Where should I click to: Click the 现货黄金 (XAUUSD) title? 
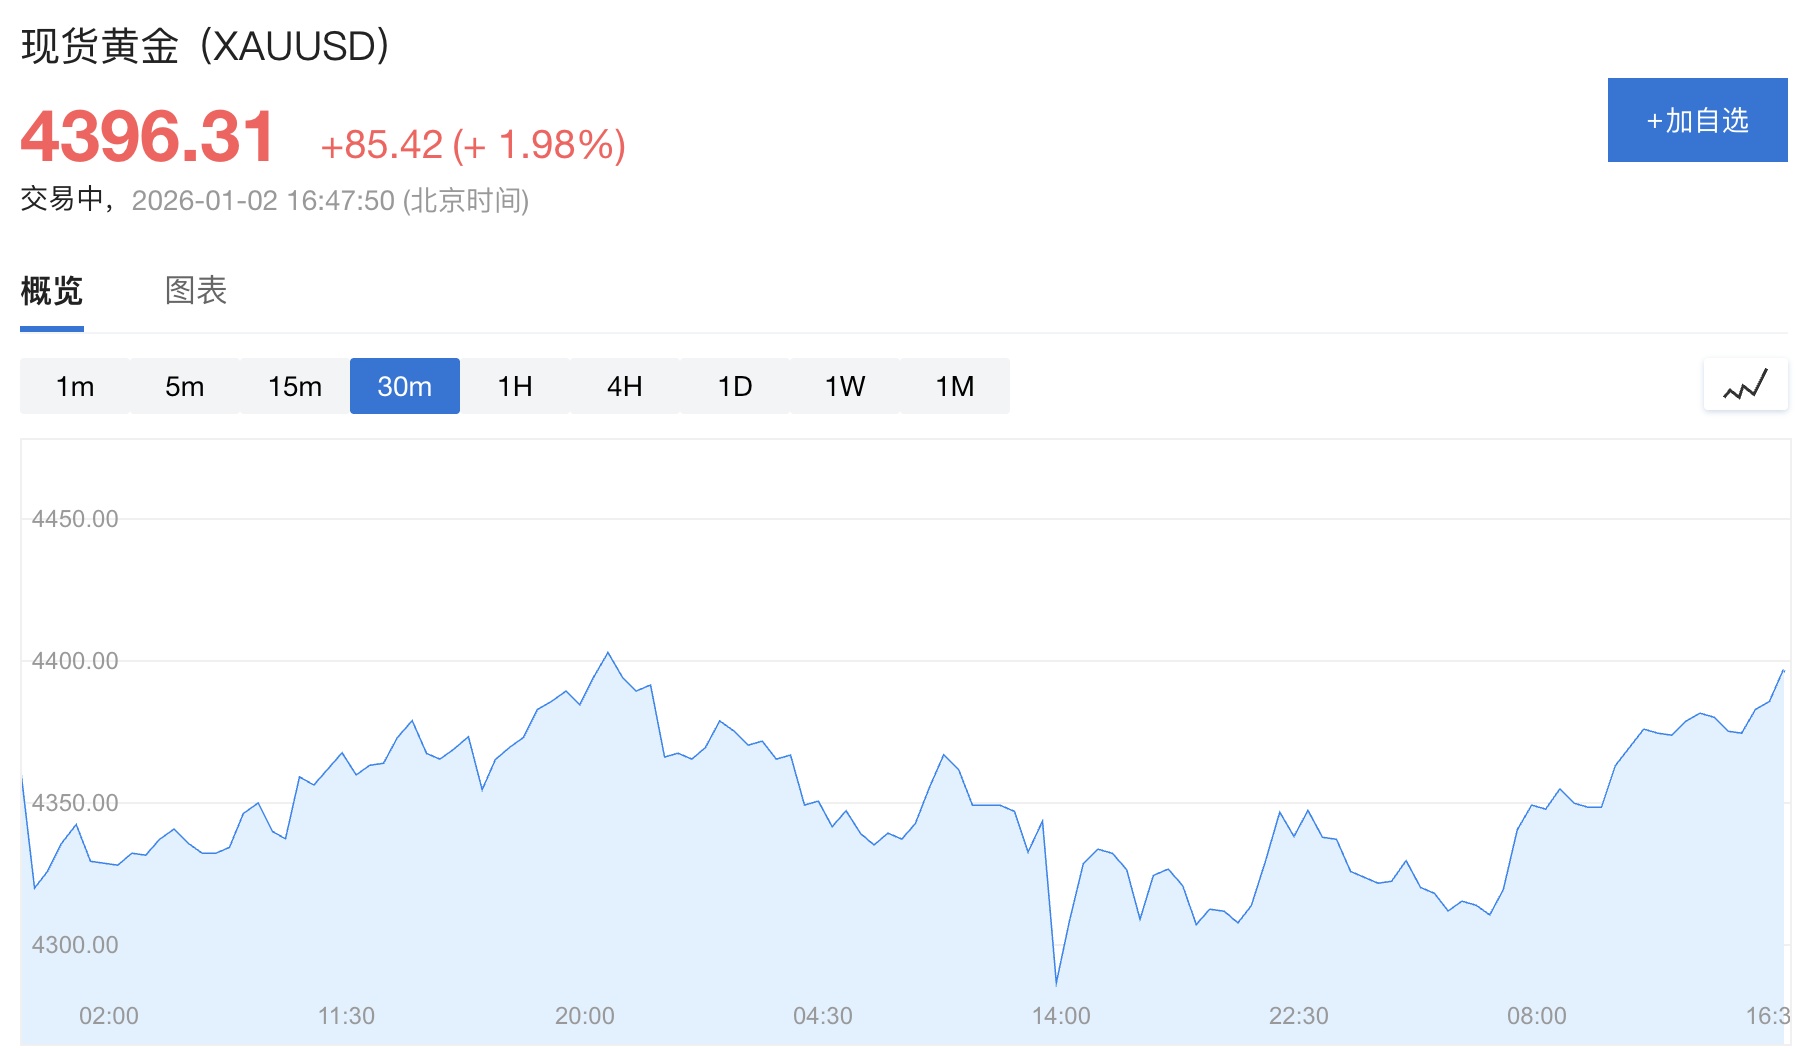tap(205, 46)
